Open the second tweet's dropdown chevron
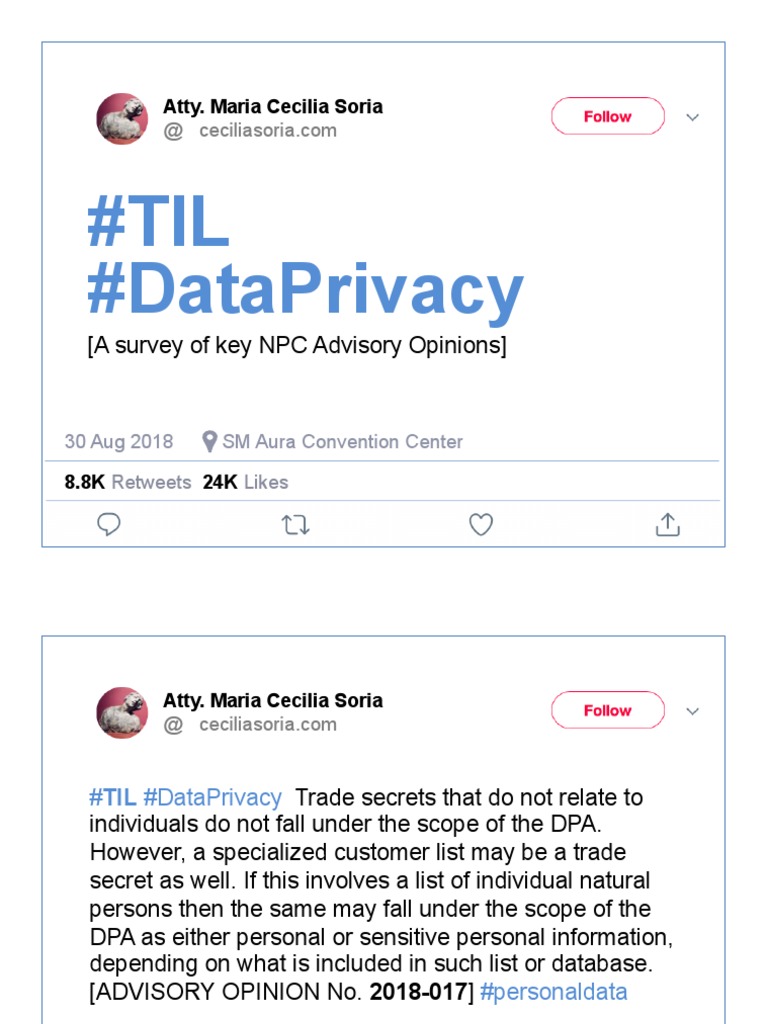The image size is (768, 1024). coord(692,711)
